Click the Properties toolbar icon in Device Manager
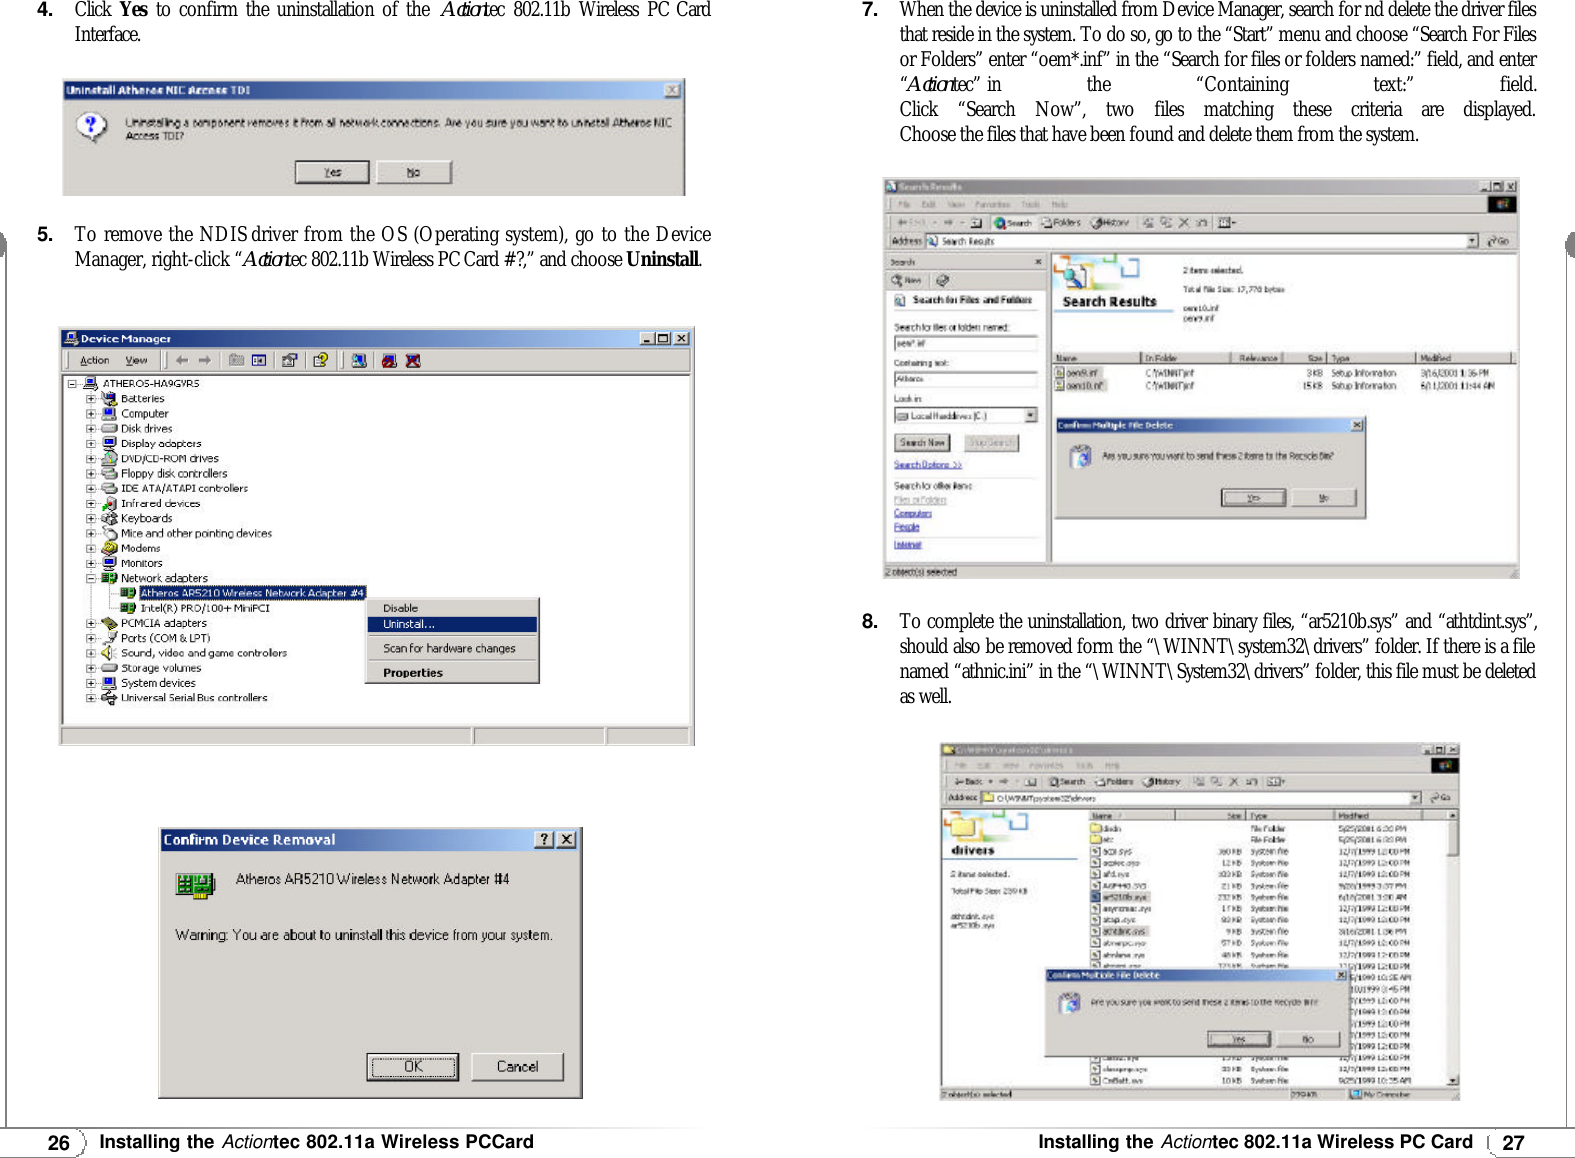Screen dimensions: 1575x1158 289,360
